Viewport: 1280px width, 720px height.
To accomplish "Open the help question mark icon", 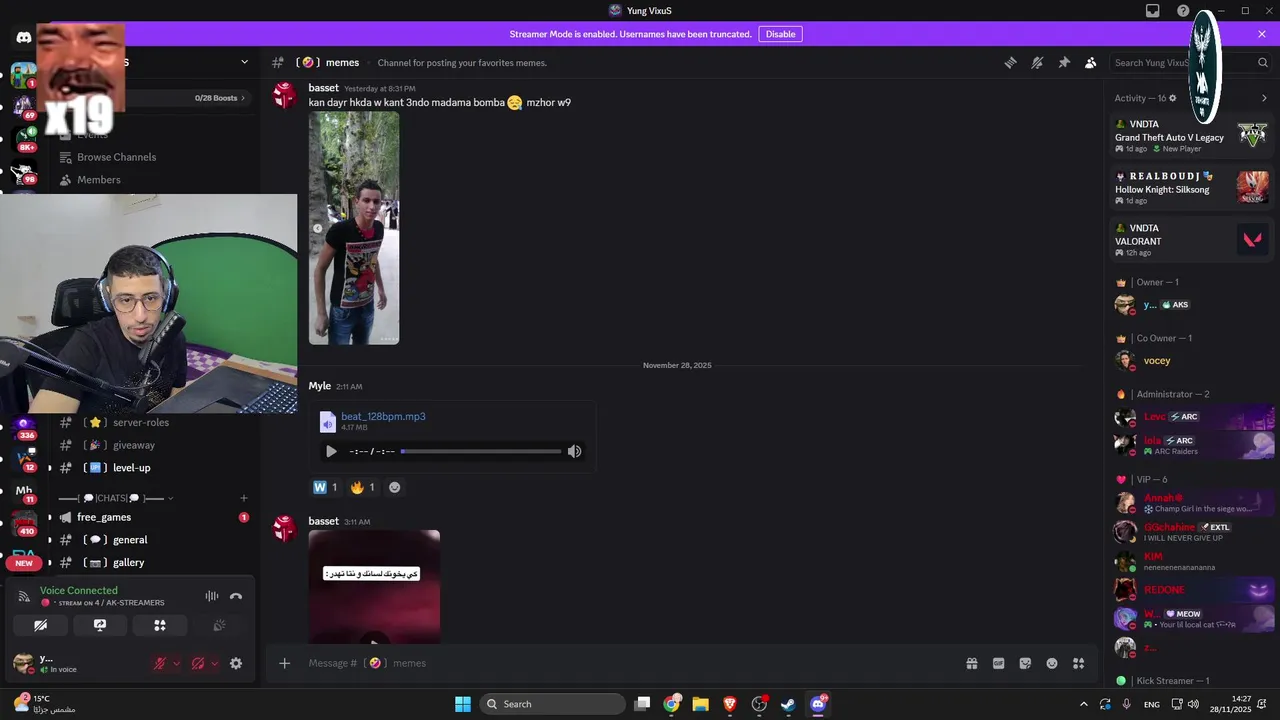I will point(1183,11).
